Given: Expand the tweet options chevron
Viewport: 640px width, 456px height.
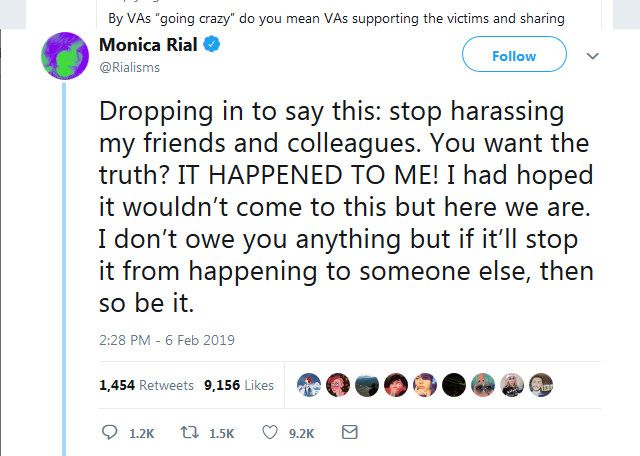Looking at the screenshot, I should 593,56.
